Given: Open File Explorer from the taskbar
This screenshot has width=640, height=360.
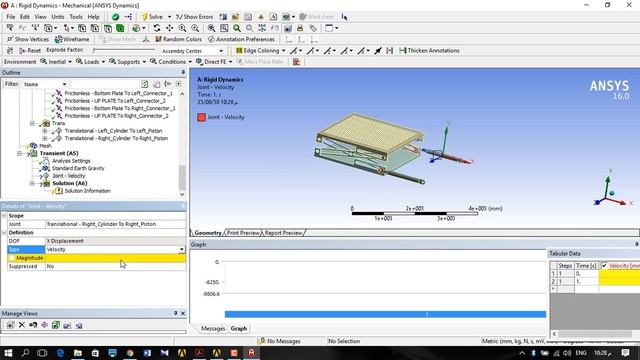Looking at the screenshot, I should coord(78,353).
